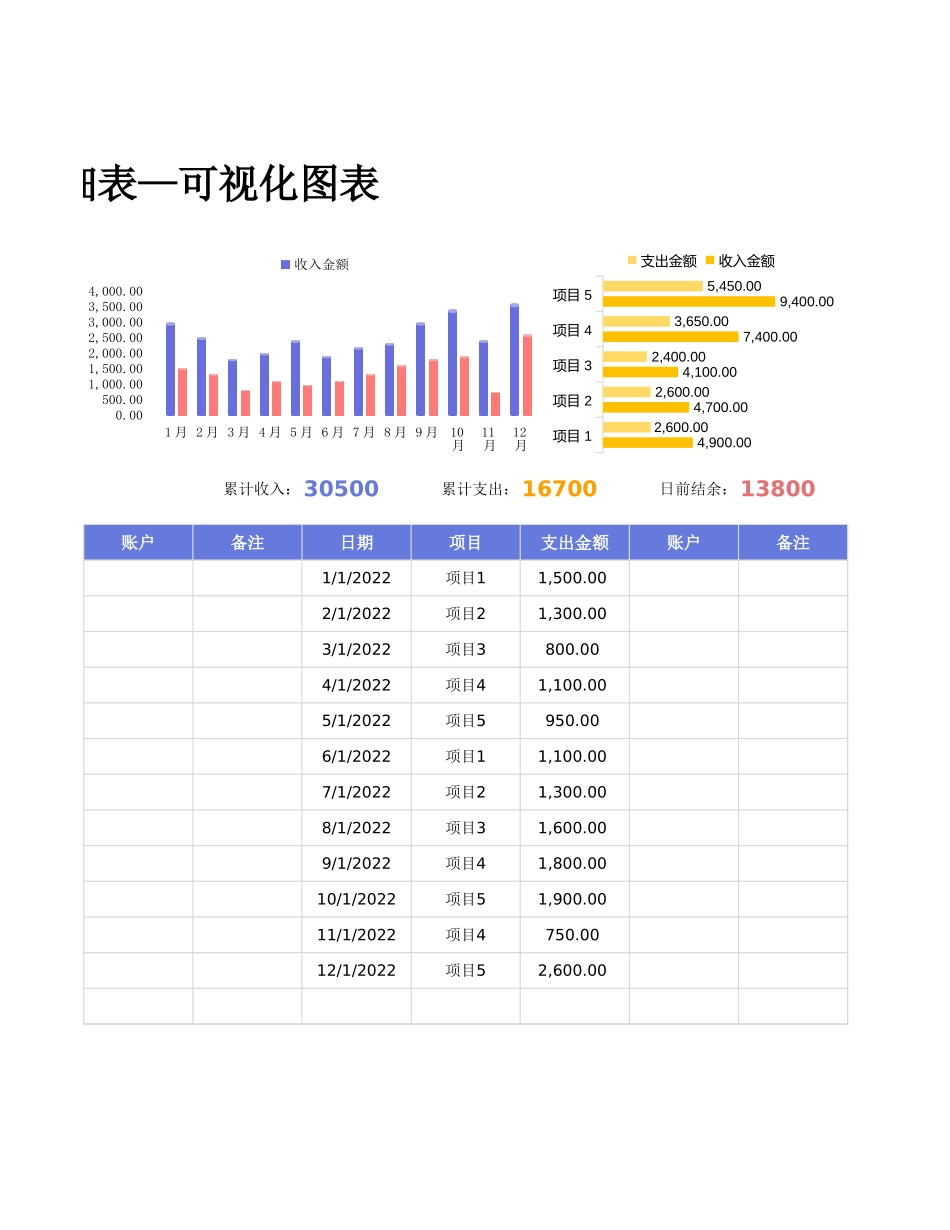Click the cell showing 2,600.00 for 12/1/2022
The height and width of the screenshot is (1230, 950).
pyautogui.click(x=573, y=970)
